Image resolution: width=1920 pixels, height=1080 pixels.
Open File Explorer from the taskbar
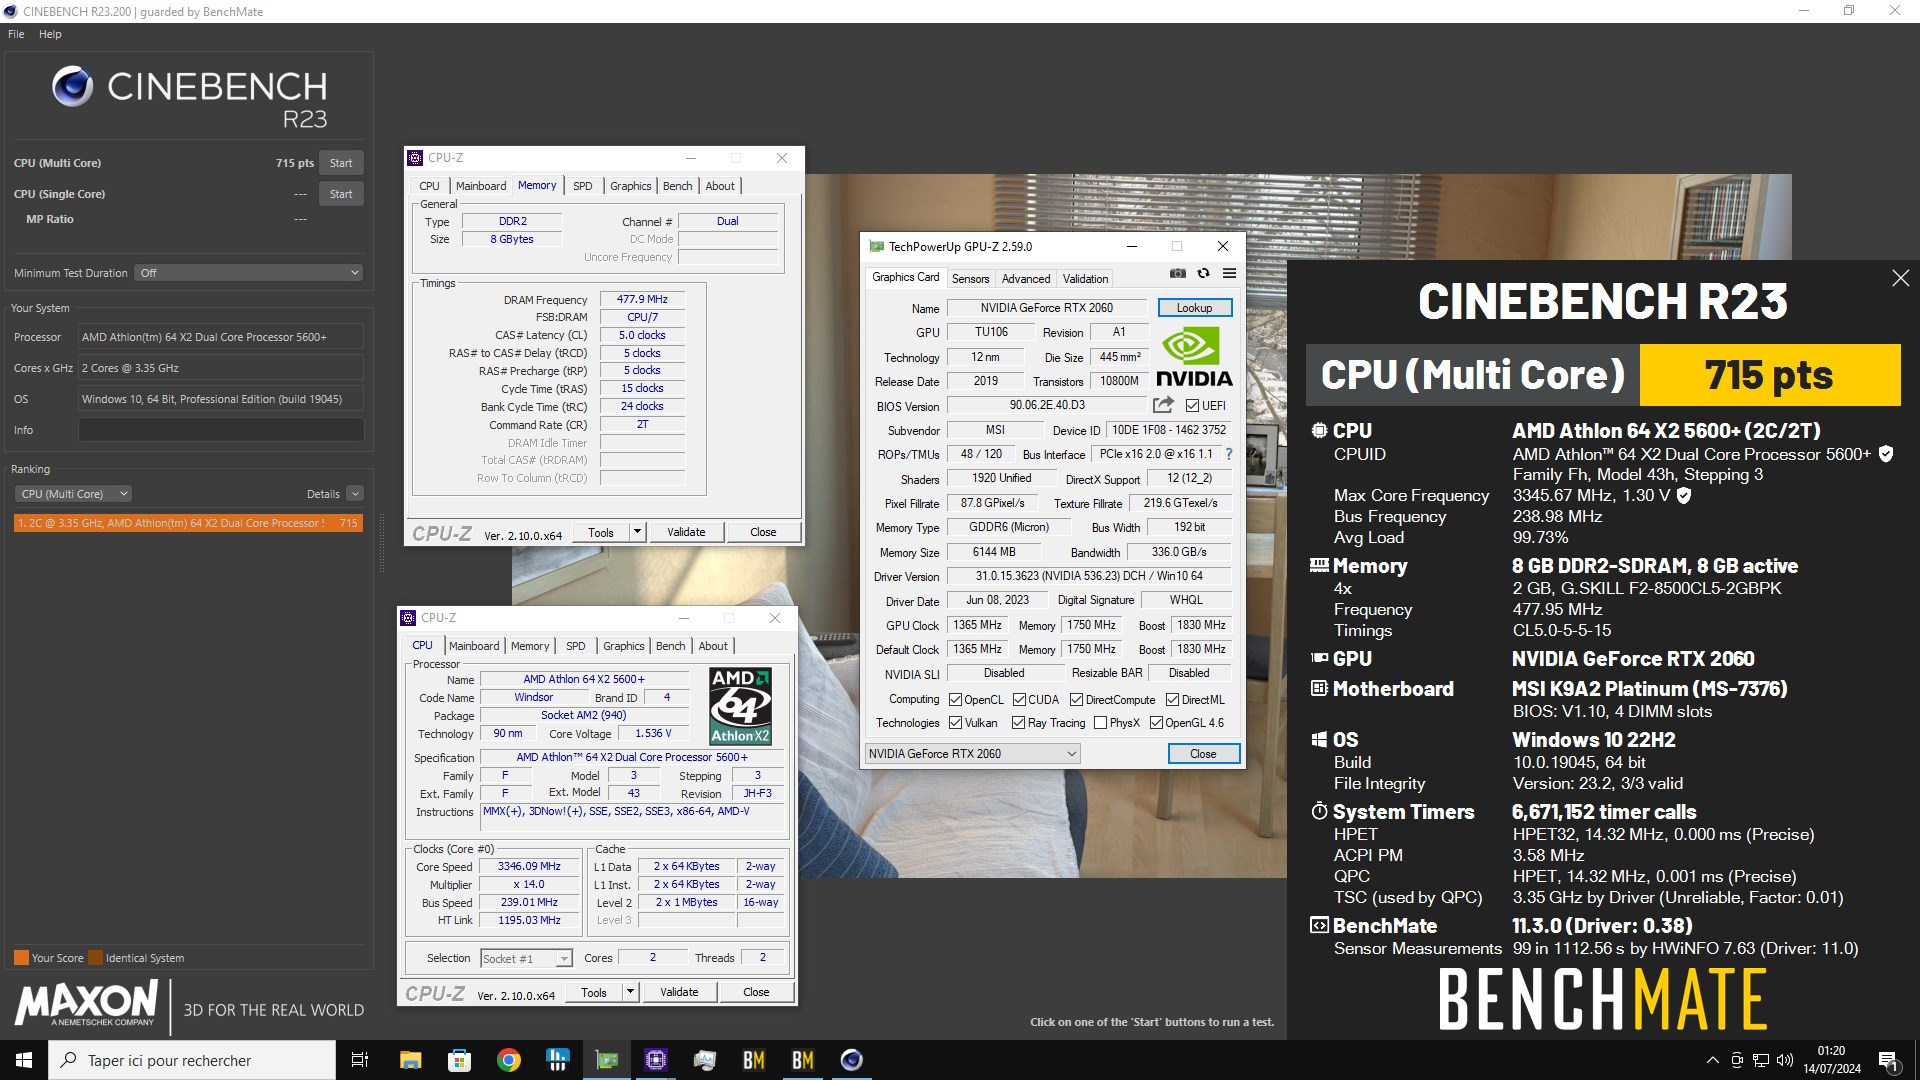pos(410,1060)
